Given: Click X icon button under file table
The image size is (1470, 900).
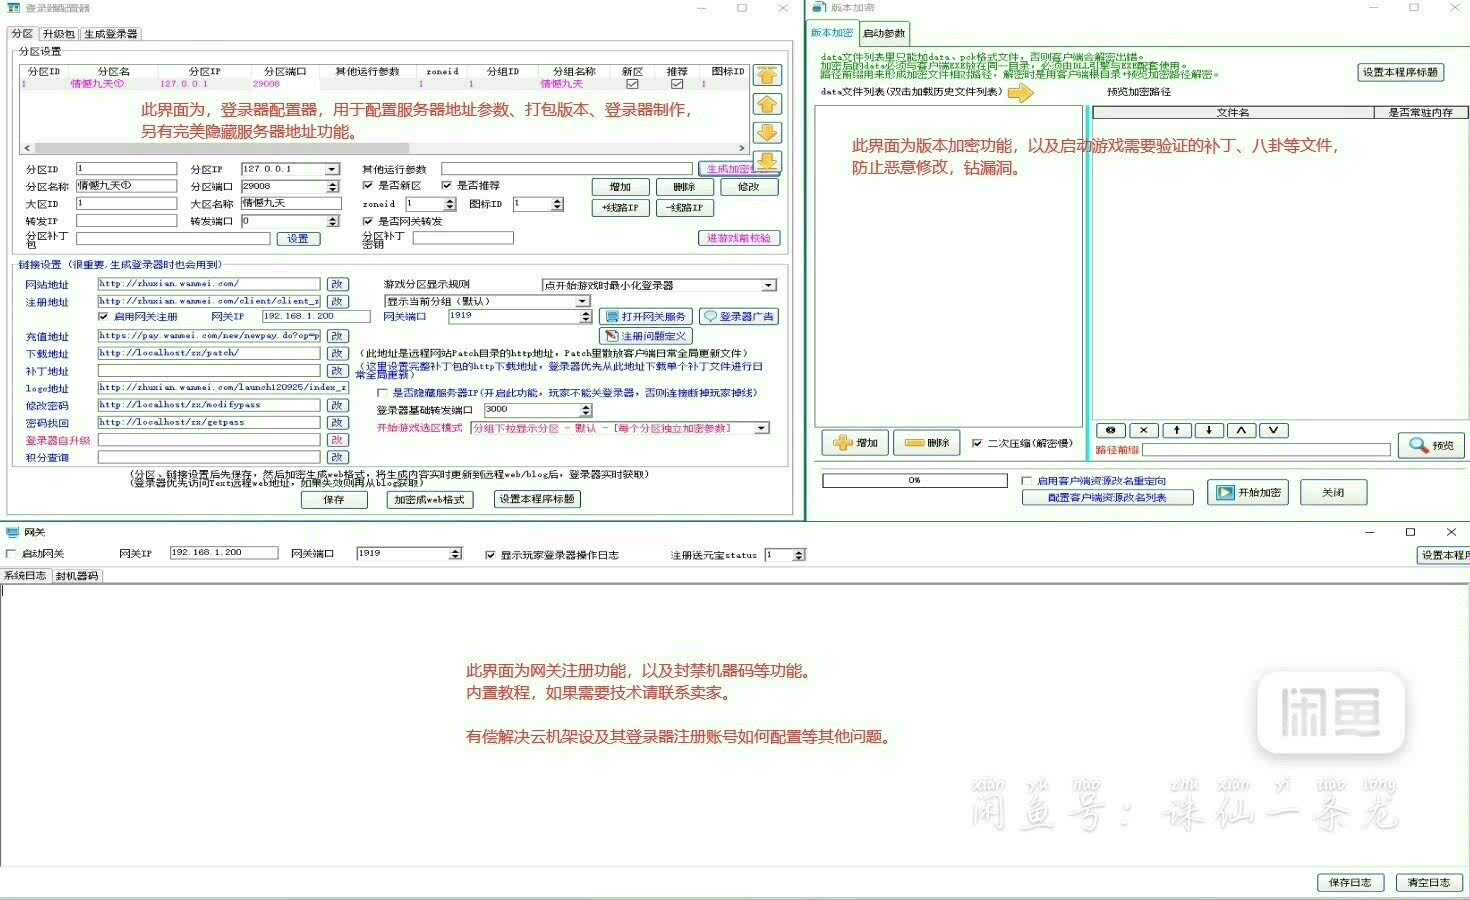Looking at the screenshot, I should coord(1144,430).
